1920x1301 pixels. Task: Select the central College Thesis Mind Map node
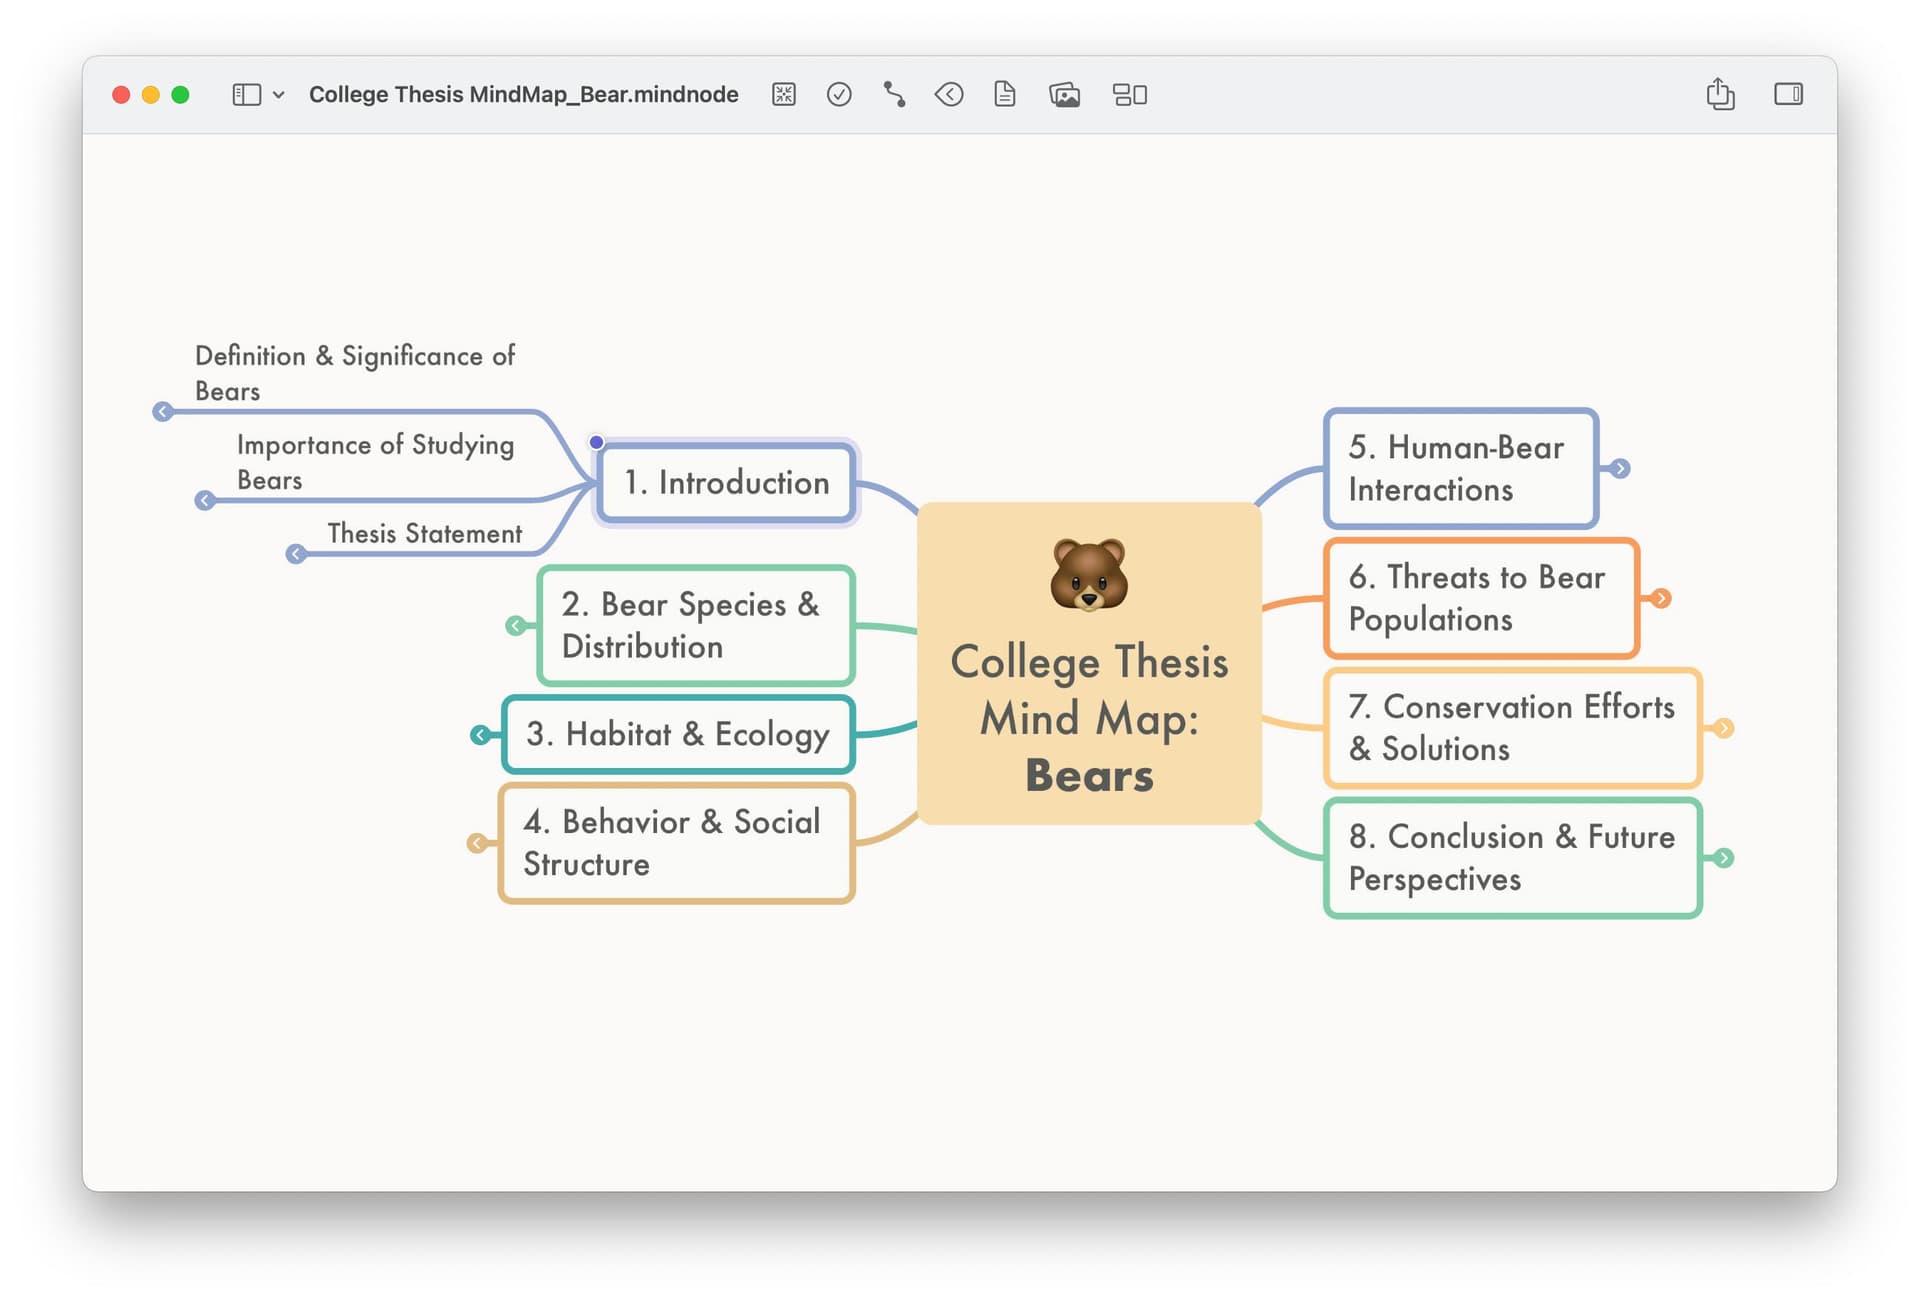point(1089,718)
